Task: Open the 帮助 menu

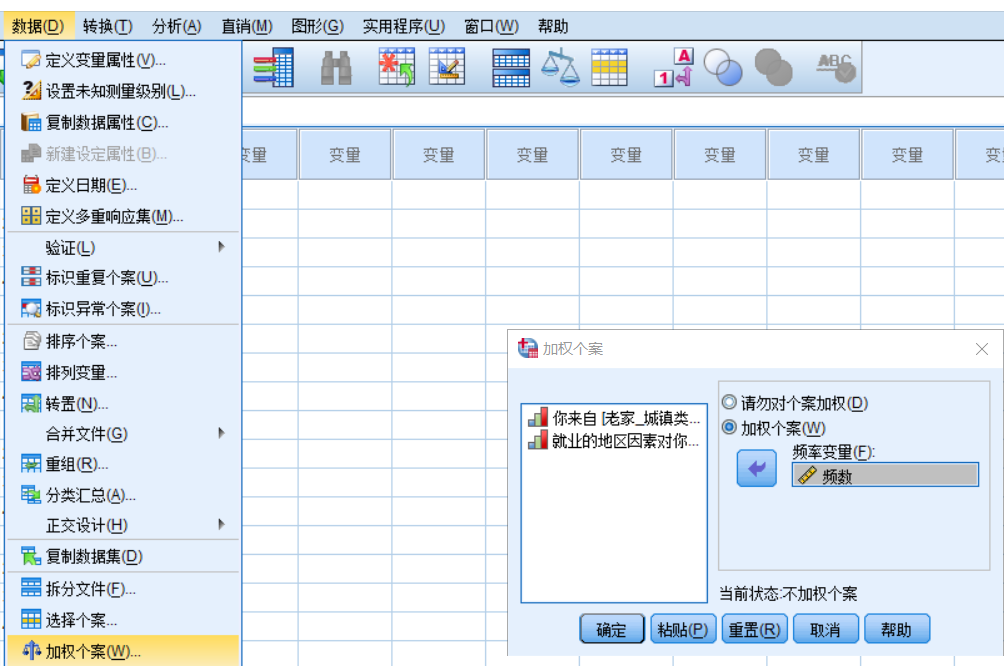Action: tap(553, 26)
